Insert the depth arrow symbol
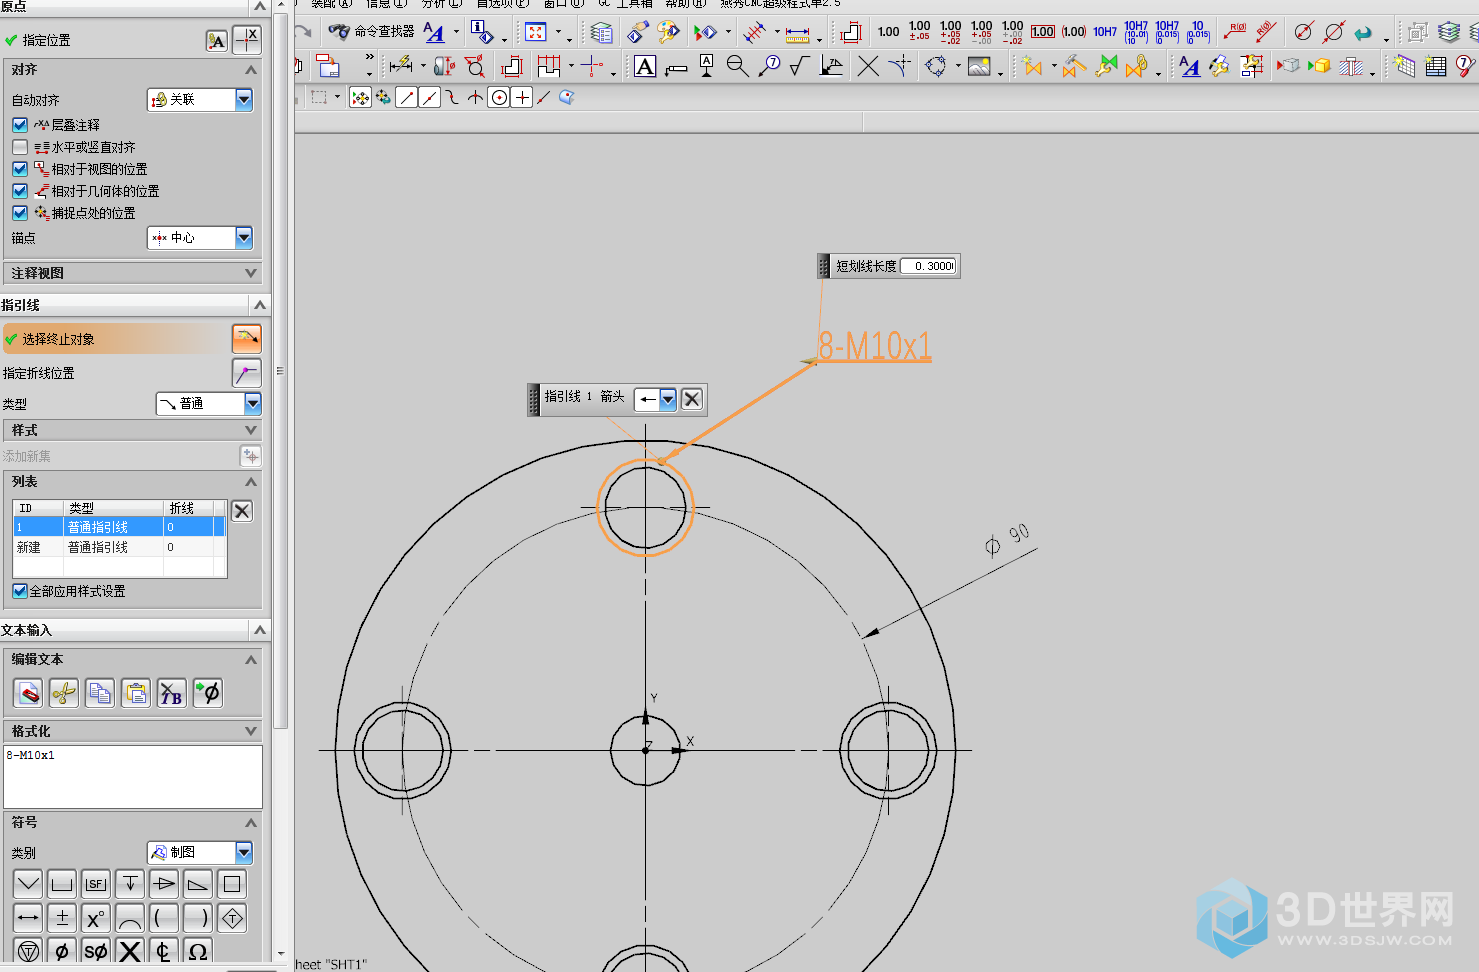Screen dimensions: 1479x972 [130, 884]
